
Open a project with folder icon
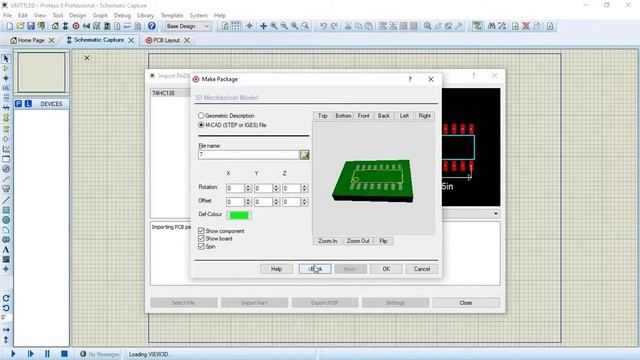[20, 26]
